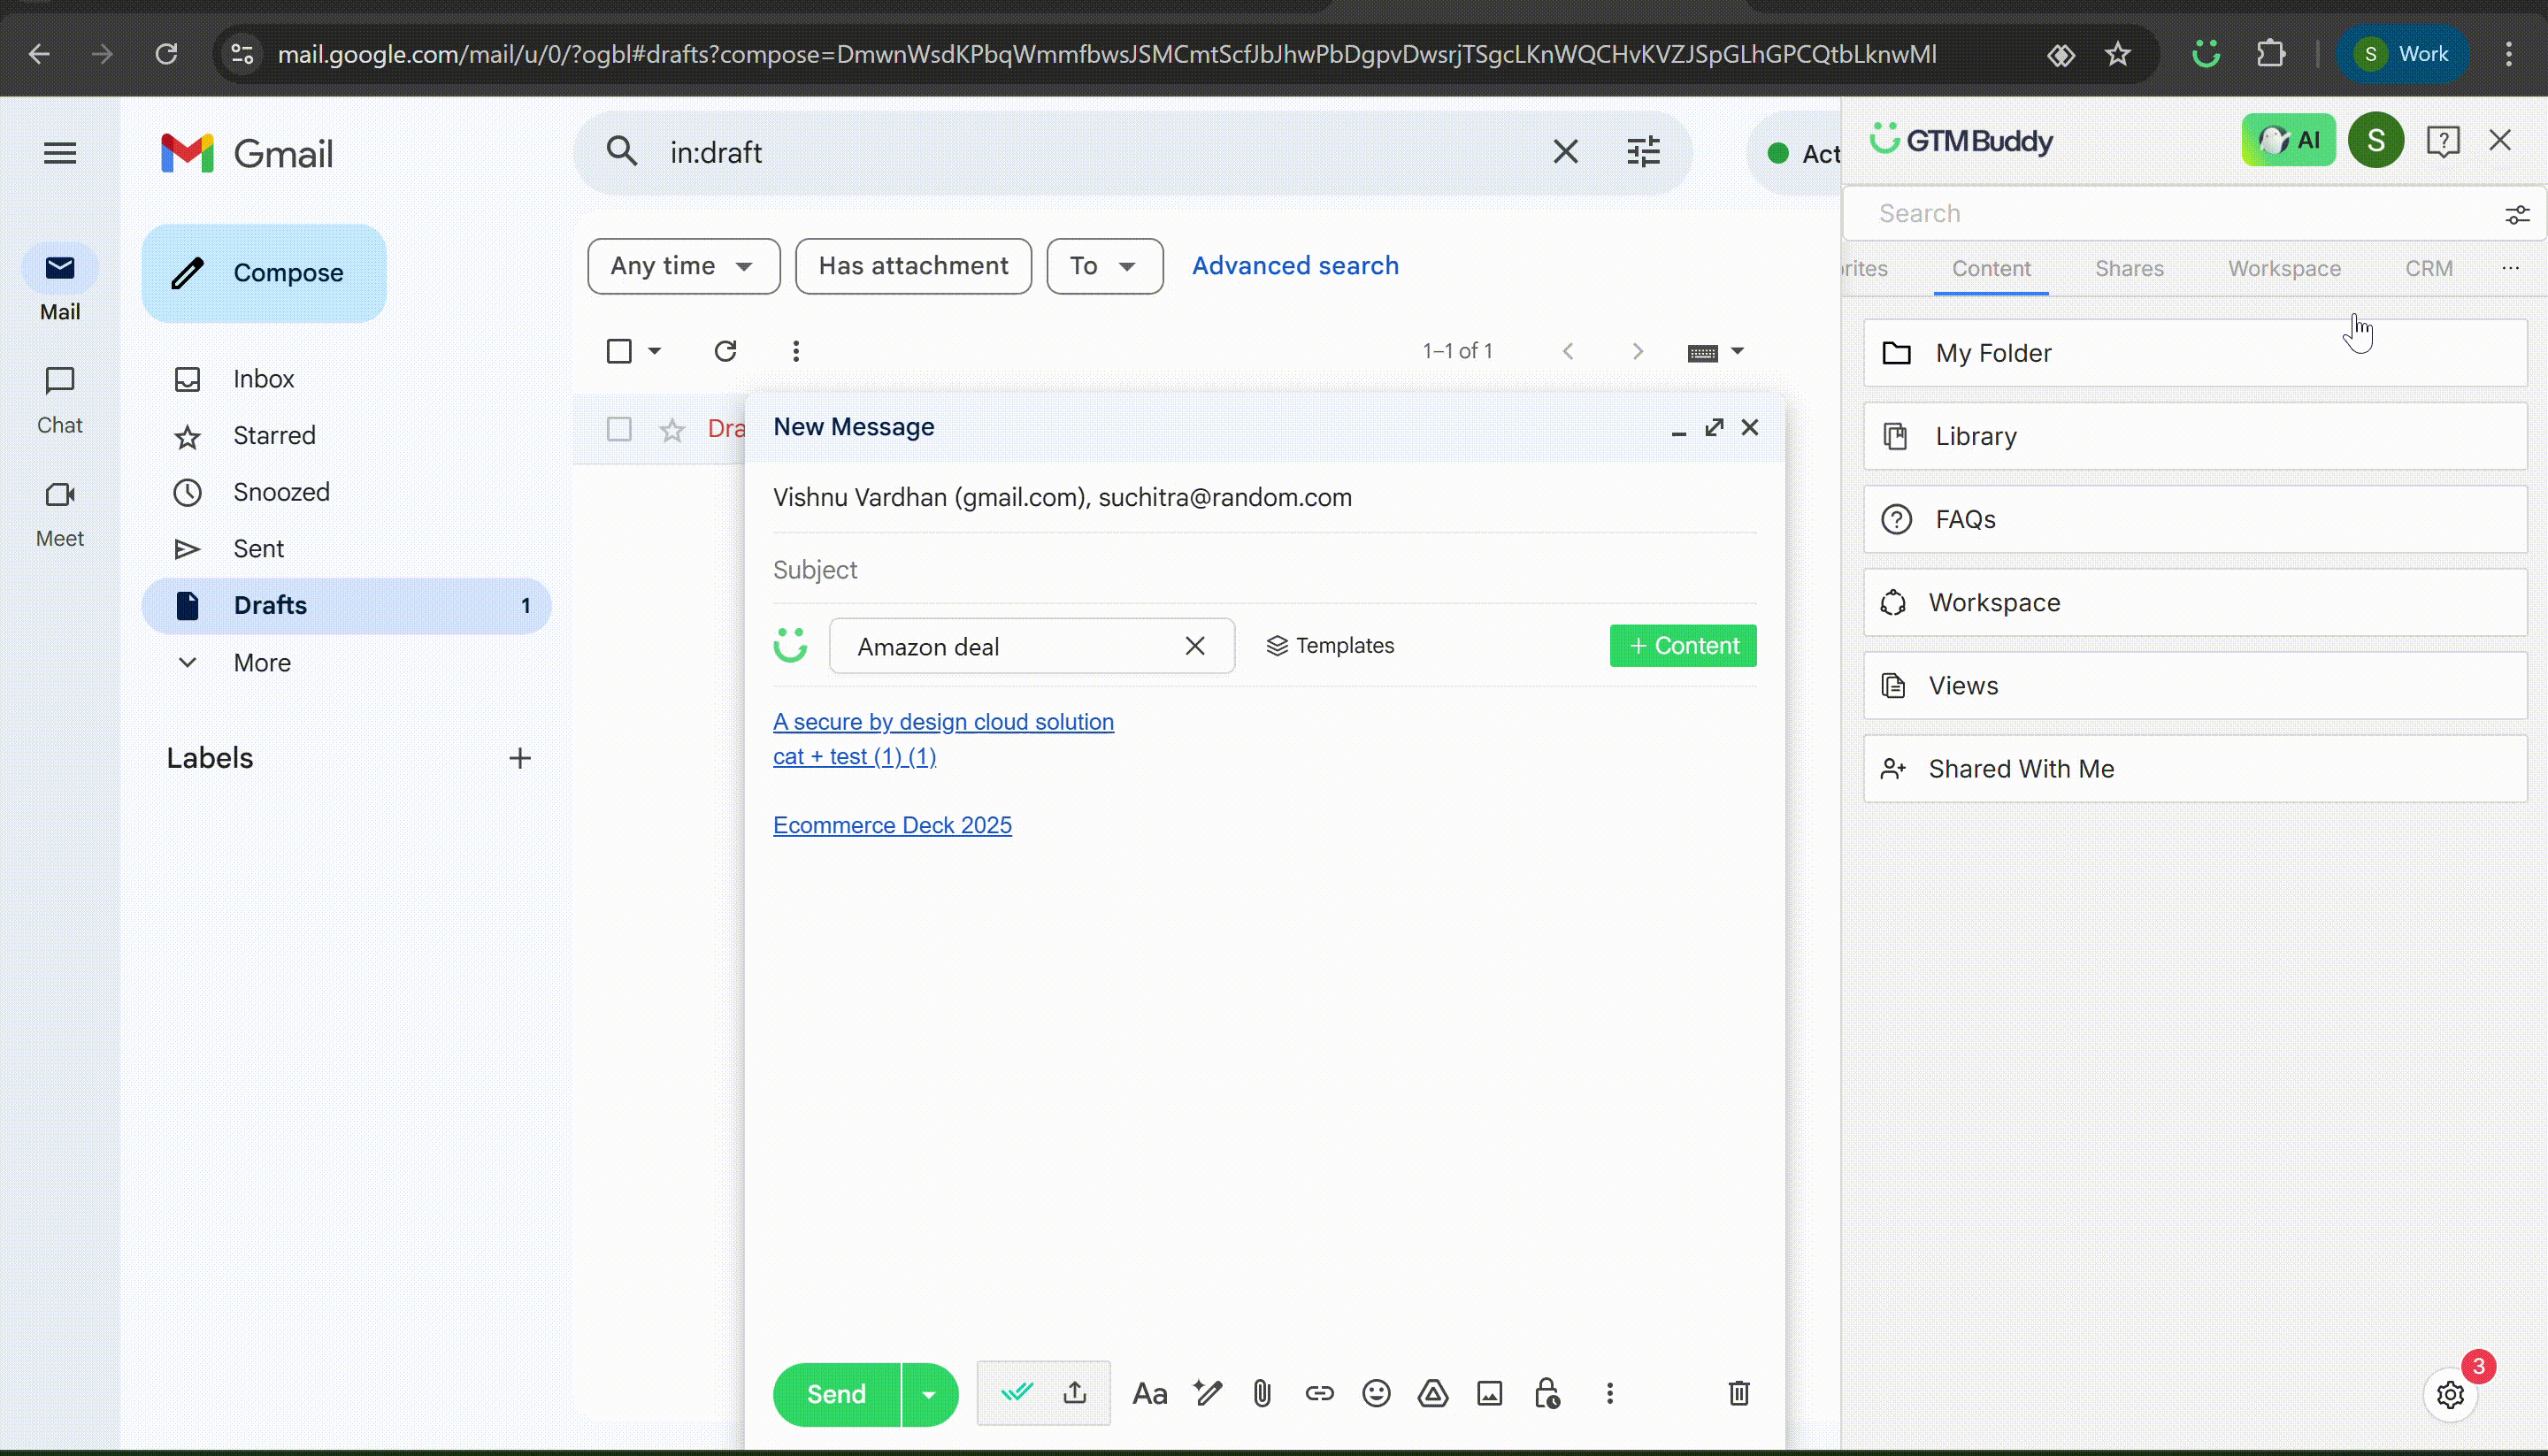2548x1456 pixels.
Task: Expand the More labels section
Action: click(x=262, y=662)
